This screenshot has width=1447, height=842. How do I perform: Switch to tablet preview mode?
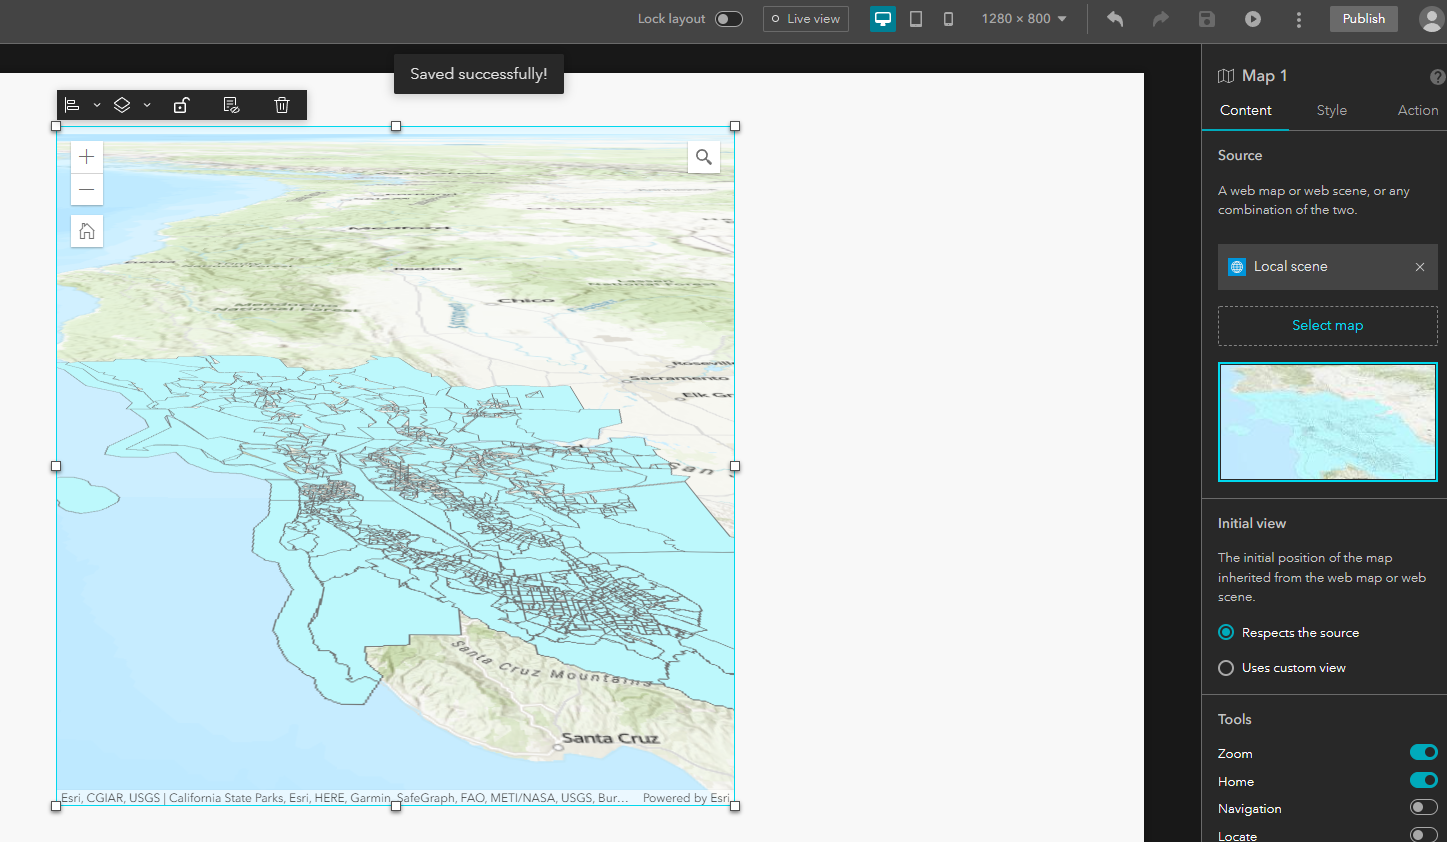tap(915, 18)
